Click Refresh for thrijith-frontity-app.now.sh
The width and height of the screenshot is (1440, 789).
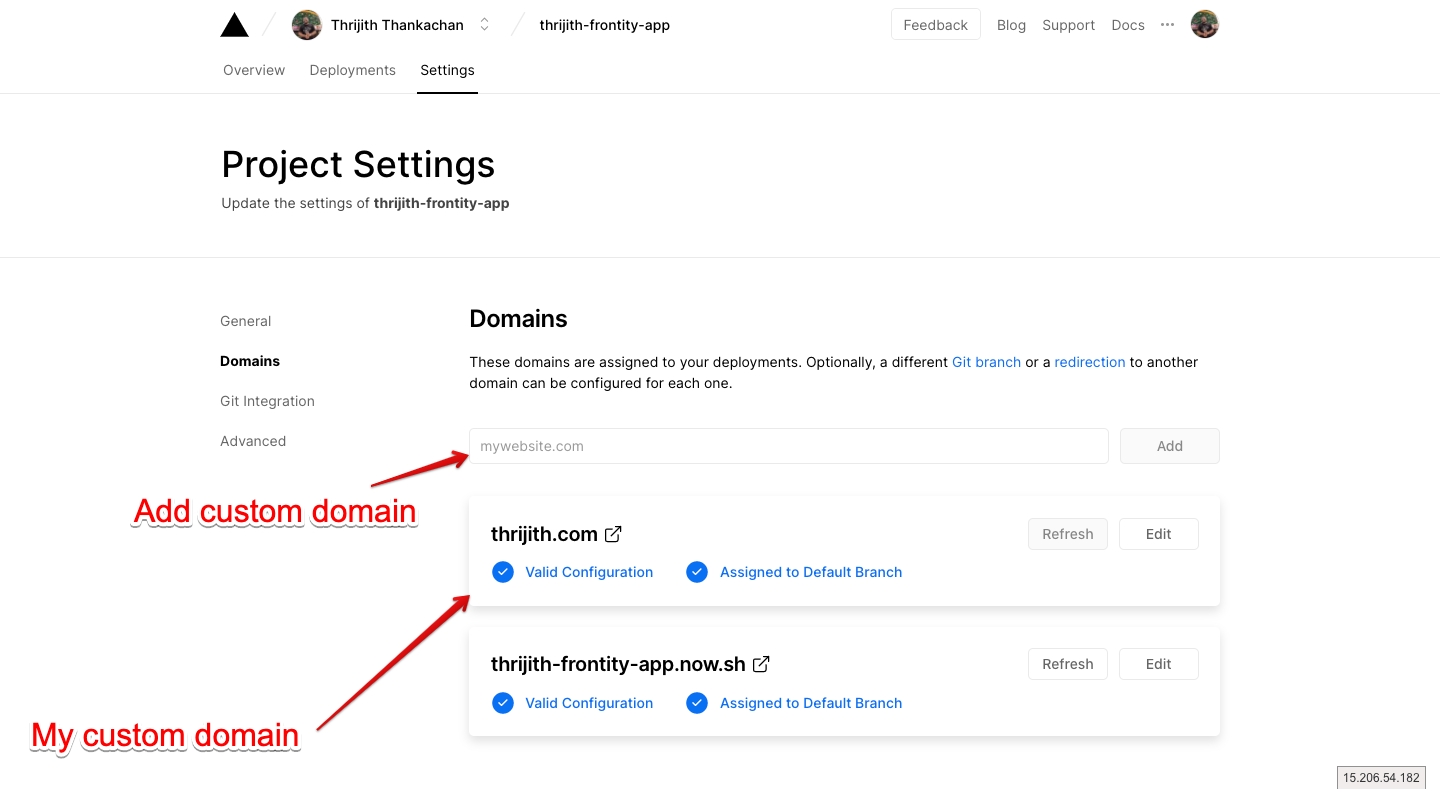(x=1068, y=664)
